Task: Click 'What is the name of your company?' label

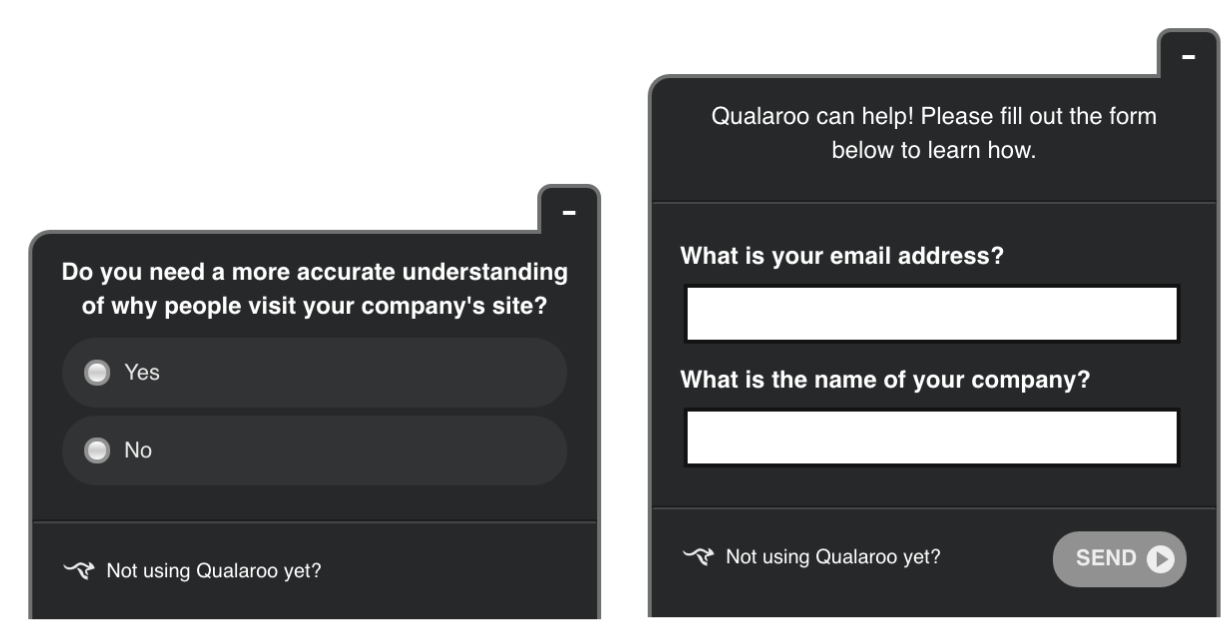Action: 885,380
